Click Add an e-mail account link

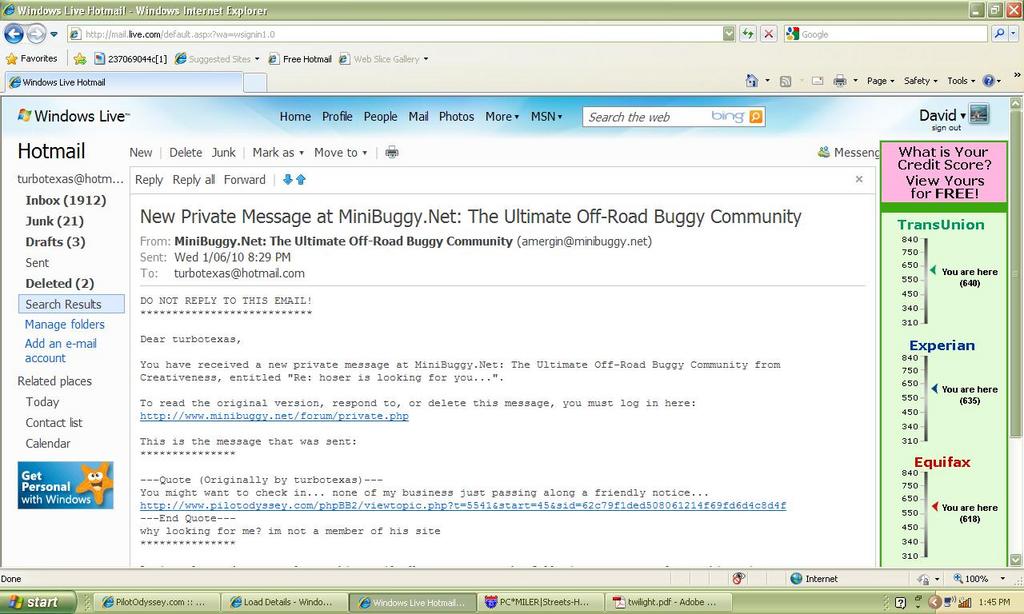tap(61, 351)
